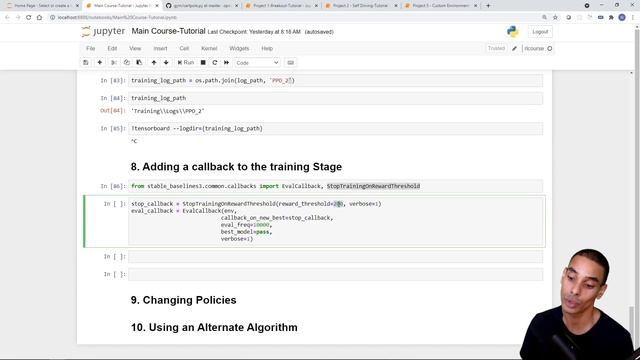Click the localhost address bar

coord(294,18)
